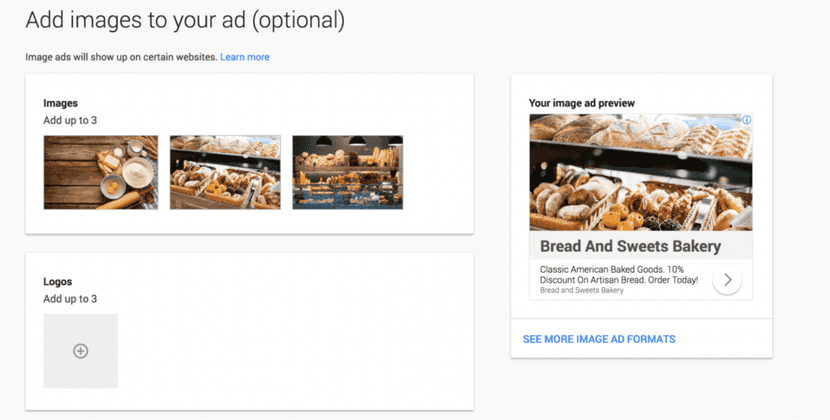Open the Learn more link
Image resolution: width=830 pixels, height=420 pixels.
click(x=245, y=57)
